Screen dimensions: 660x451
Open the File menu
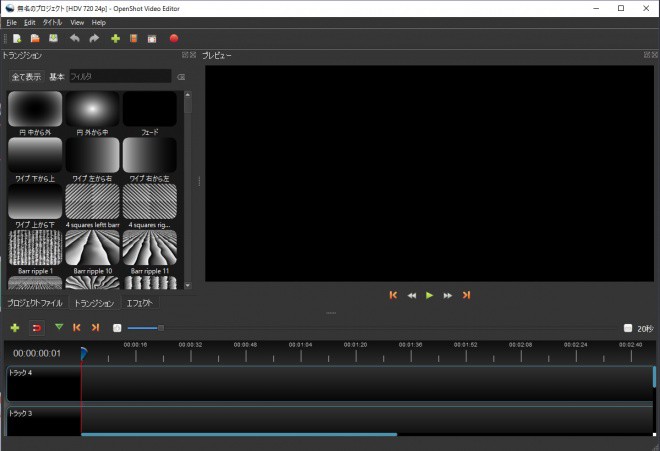pos(11,23)
